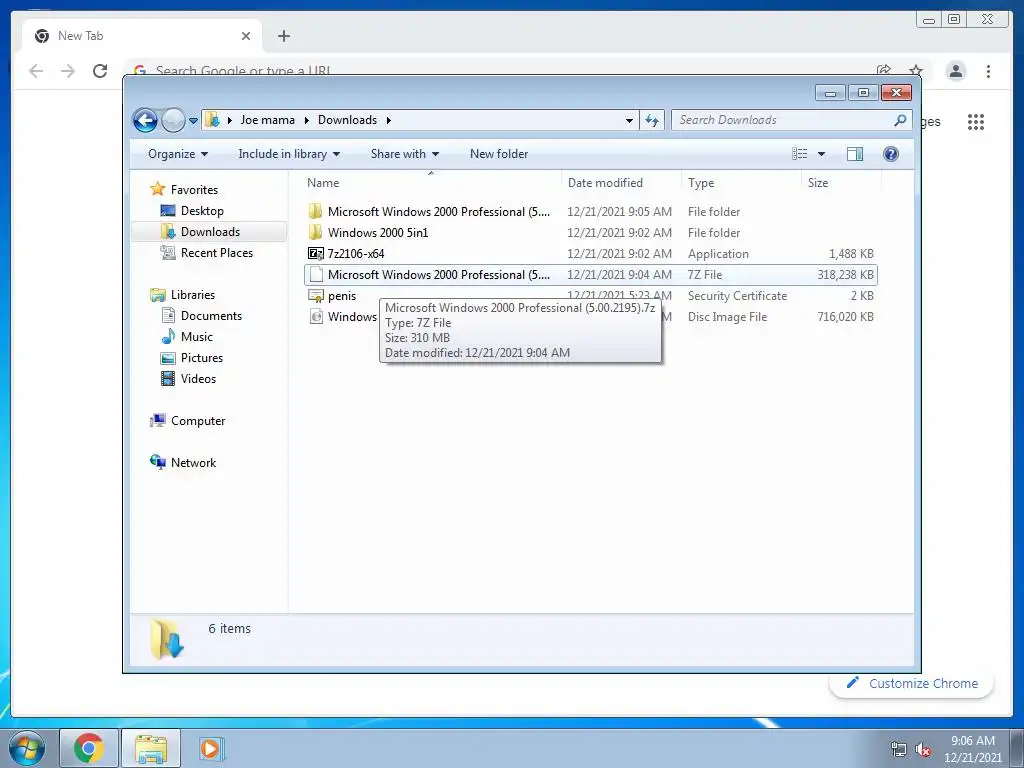Select Windows disc image file icon
Image resolution: width=1024 pixels, height=768 pixels.
(316, 317)
